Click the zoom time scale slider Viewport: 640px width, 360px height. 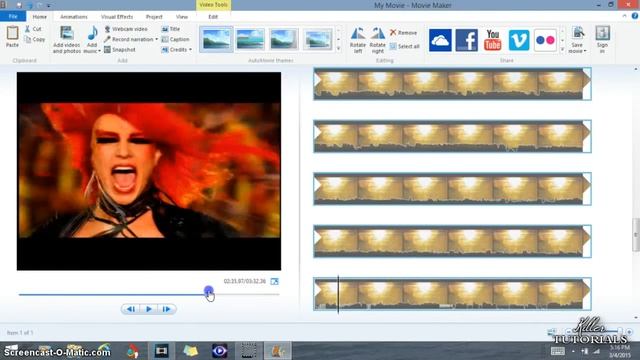point(619,332)
